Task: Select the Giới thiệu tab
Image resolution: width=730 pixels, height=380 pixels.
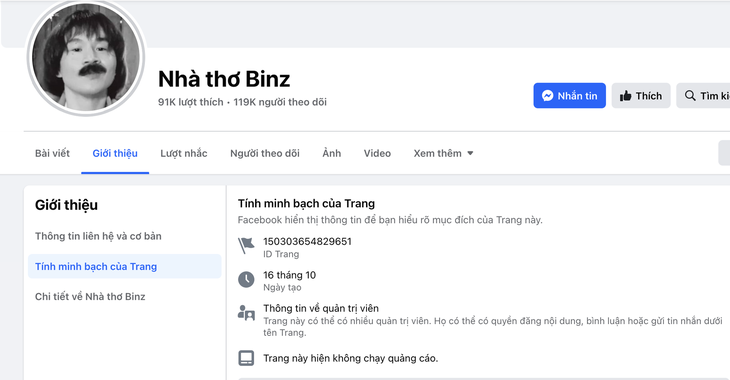Action: tap(115, 153)
